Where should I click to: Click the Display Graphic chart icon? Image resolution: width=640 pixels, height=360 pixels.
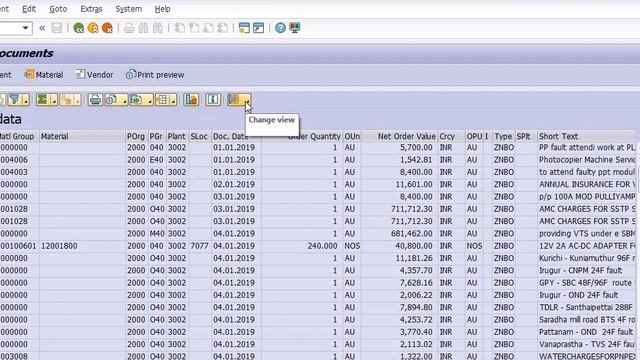click(x=191, y=100)
